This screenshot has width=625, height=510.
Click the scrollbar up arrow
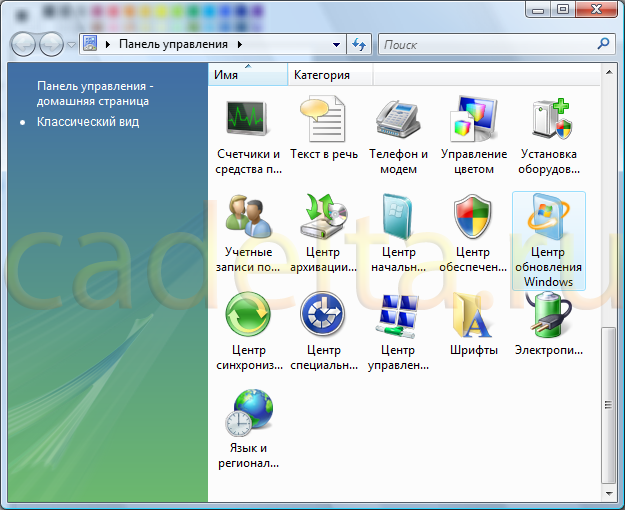pyautogui.click(x=609, y=73)
